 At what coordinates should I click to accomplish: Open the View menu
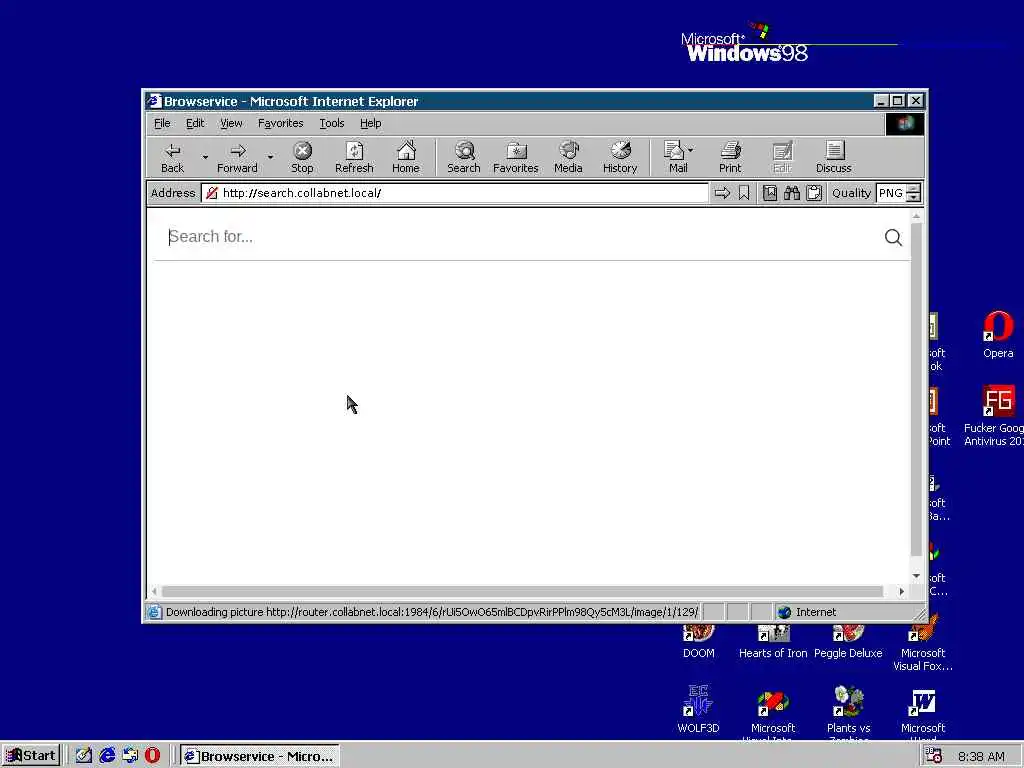click(231, 123)
